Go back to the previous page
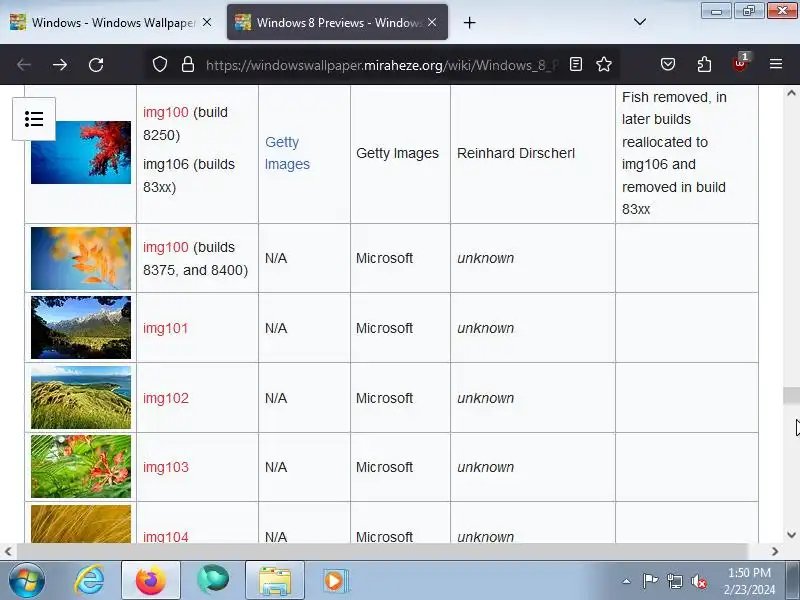 click(x=24, y=65)
